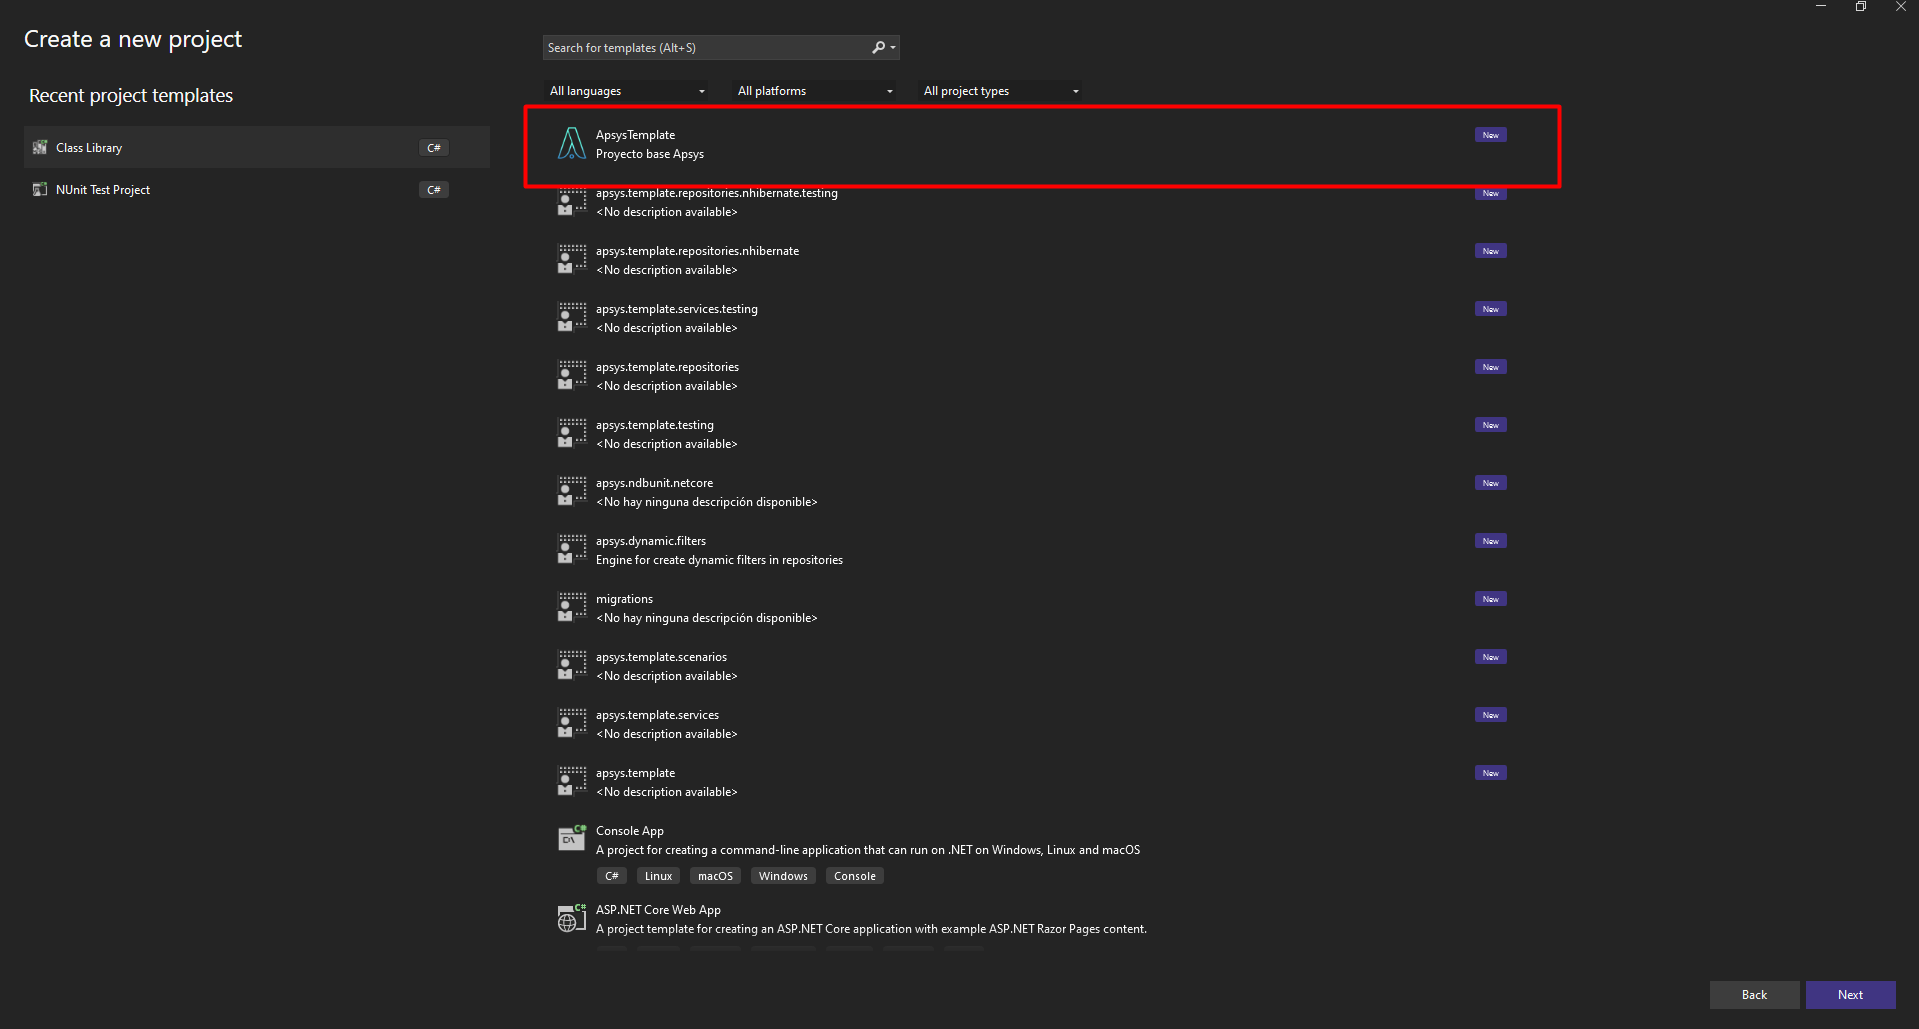The width and height of the screenshot is (1919, 1029).
Task: Click the NUnit Test Project icon
Action: tap(40, 190)
